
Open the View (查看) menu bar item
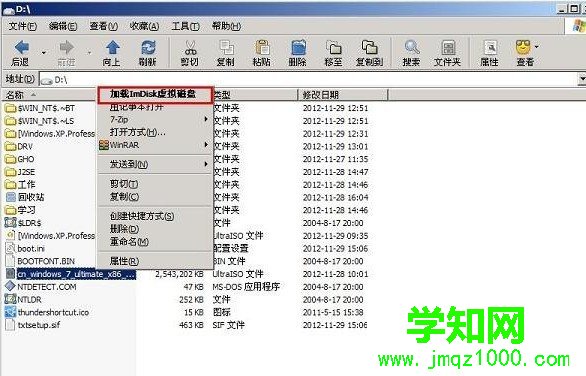pos(104,26)
